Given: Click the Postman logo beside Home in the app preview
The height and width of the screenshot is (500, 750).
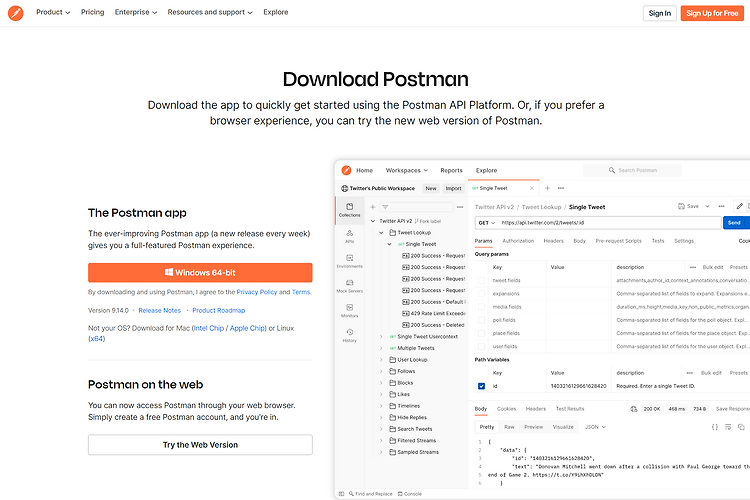Looking at the screenshot, I should [x=346, y=170].
